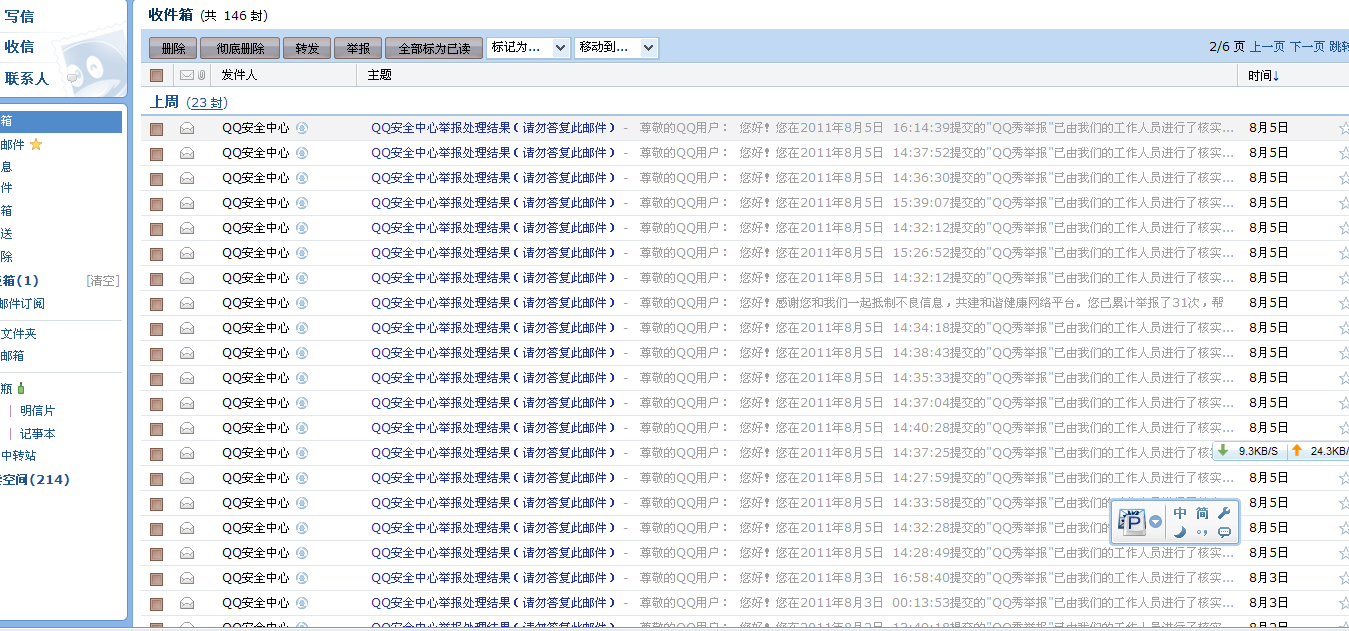Click envelope icon of the 15:39:07 email
Screen dimensions: 1349x631
click(x=187, y=203)
